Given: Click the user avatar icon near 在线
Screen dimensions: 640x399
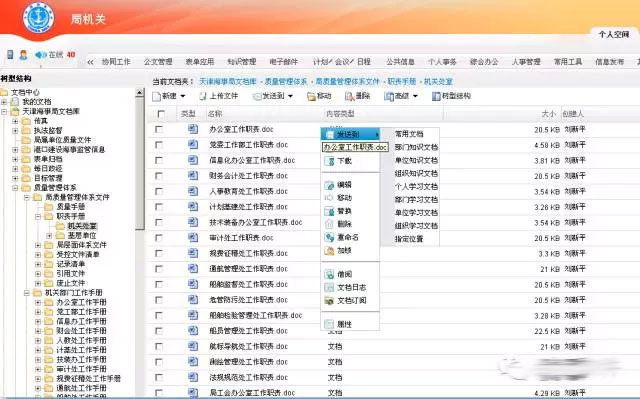Looking at the screenshot, I should [x=23, y=54].
